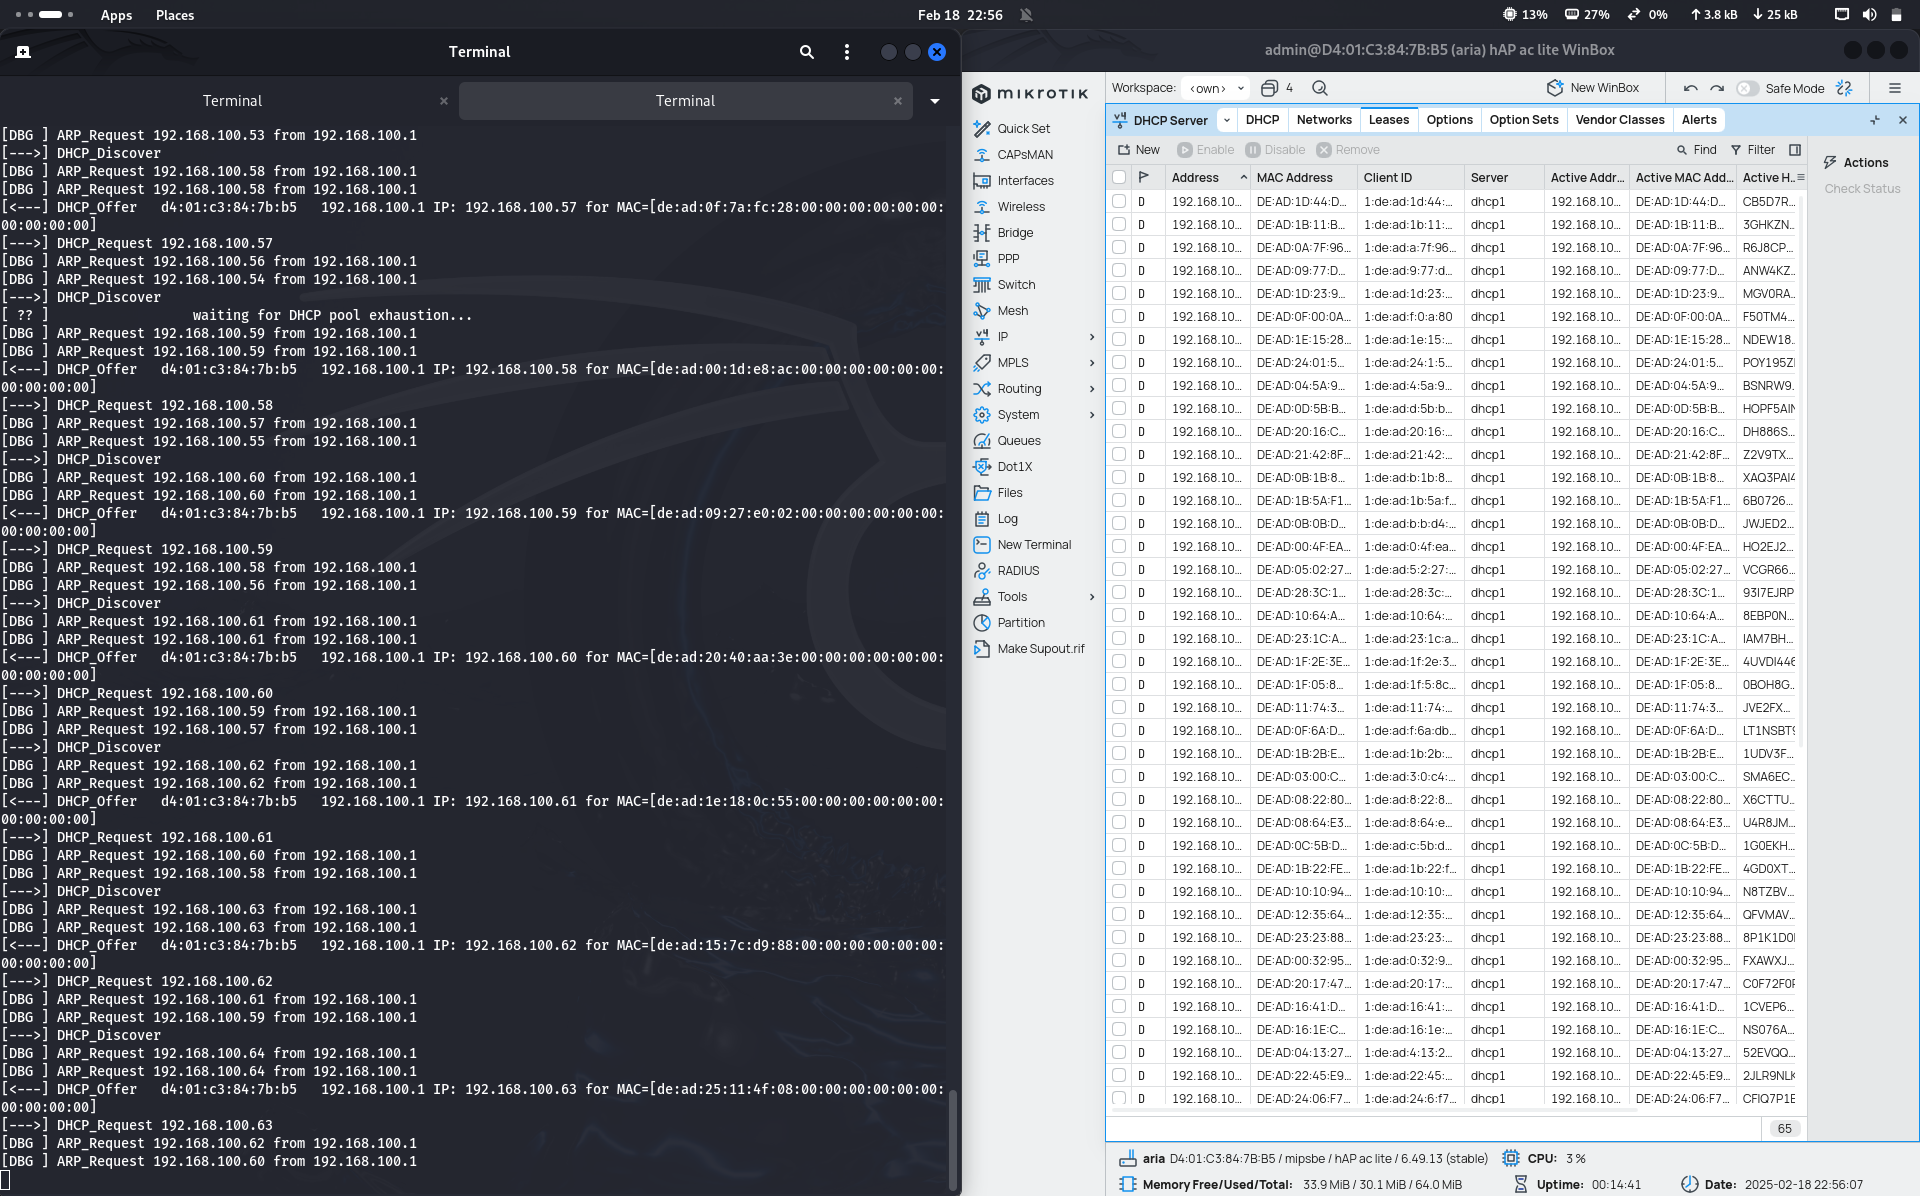Open the Wireless sidebar item

(1020, 206)
